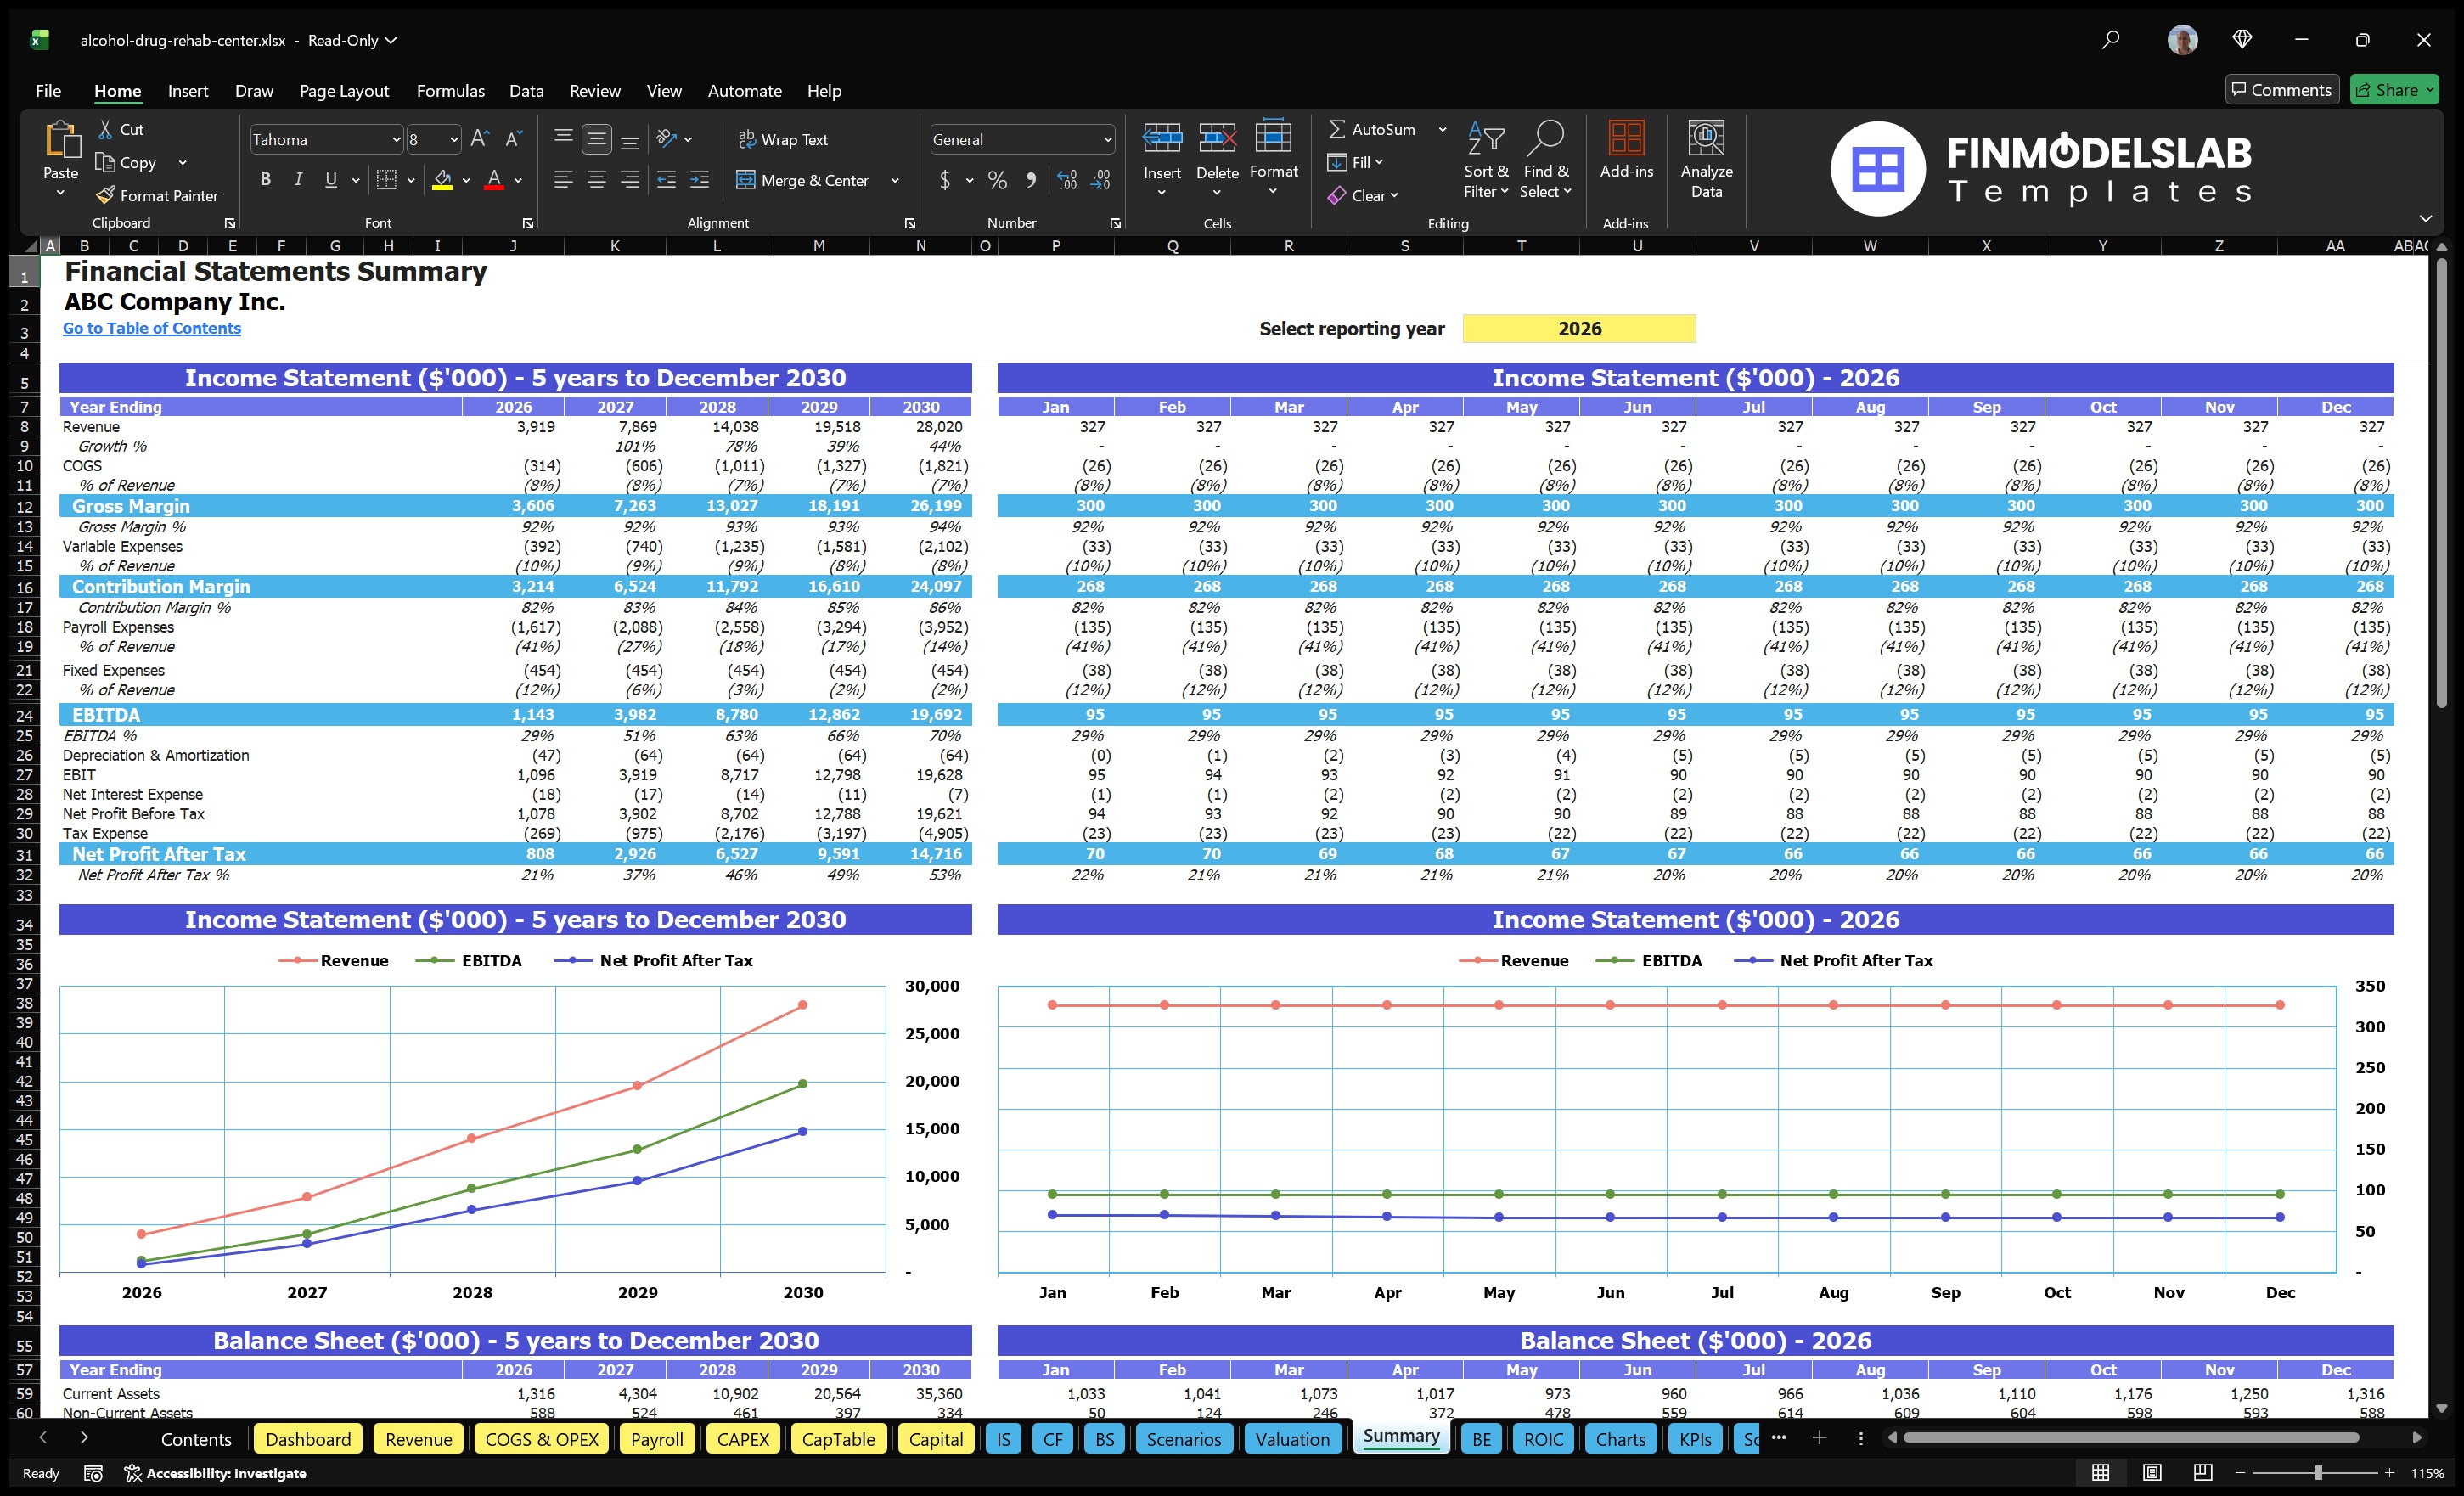Click the Increase Decimal icon
2464x1496 pixels.
pyautogui.click(x=1066, y=180)
